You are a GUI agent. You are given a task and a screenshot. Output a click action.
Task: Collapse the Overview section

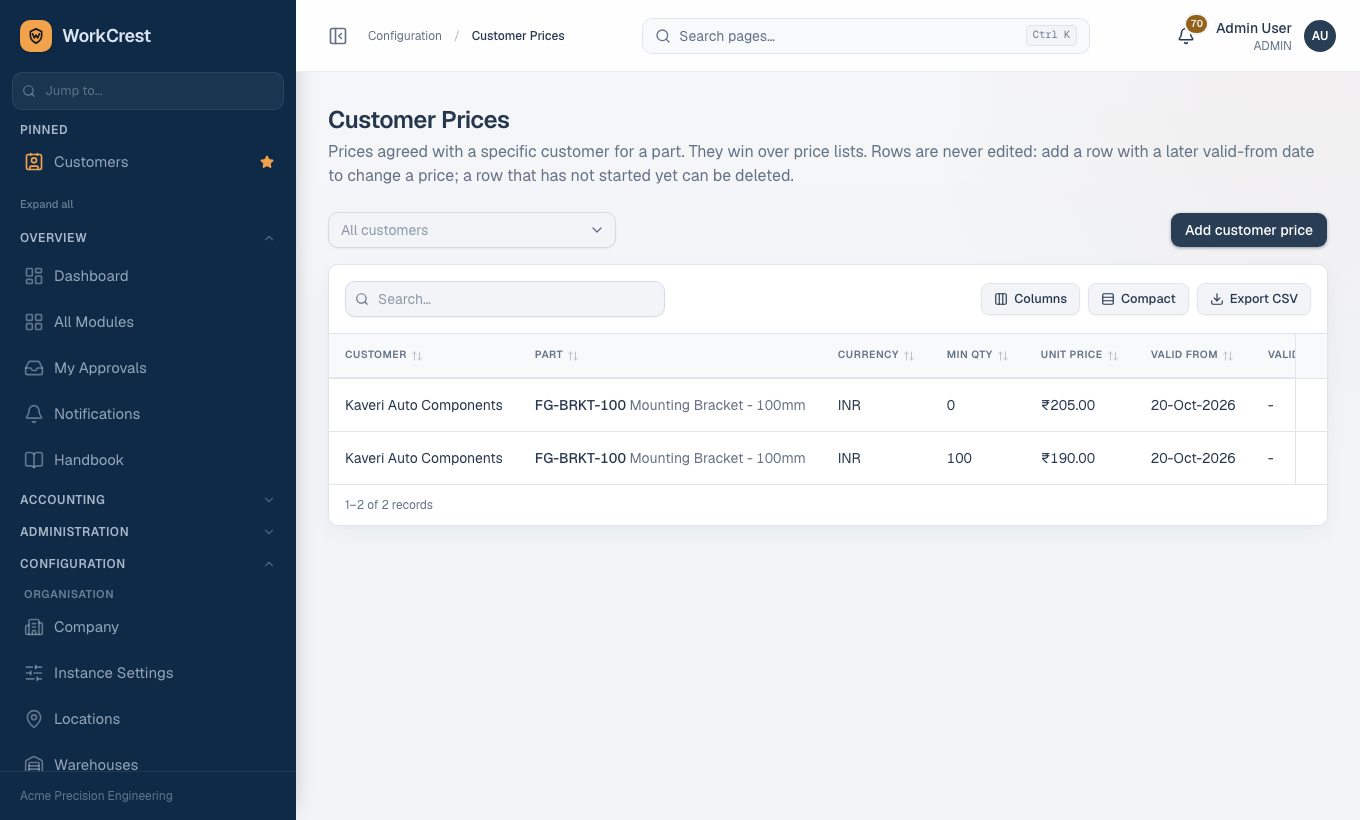point(148,238)
